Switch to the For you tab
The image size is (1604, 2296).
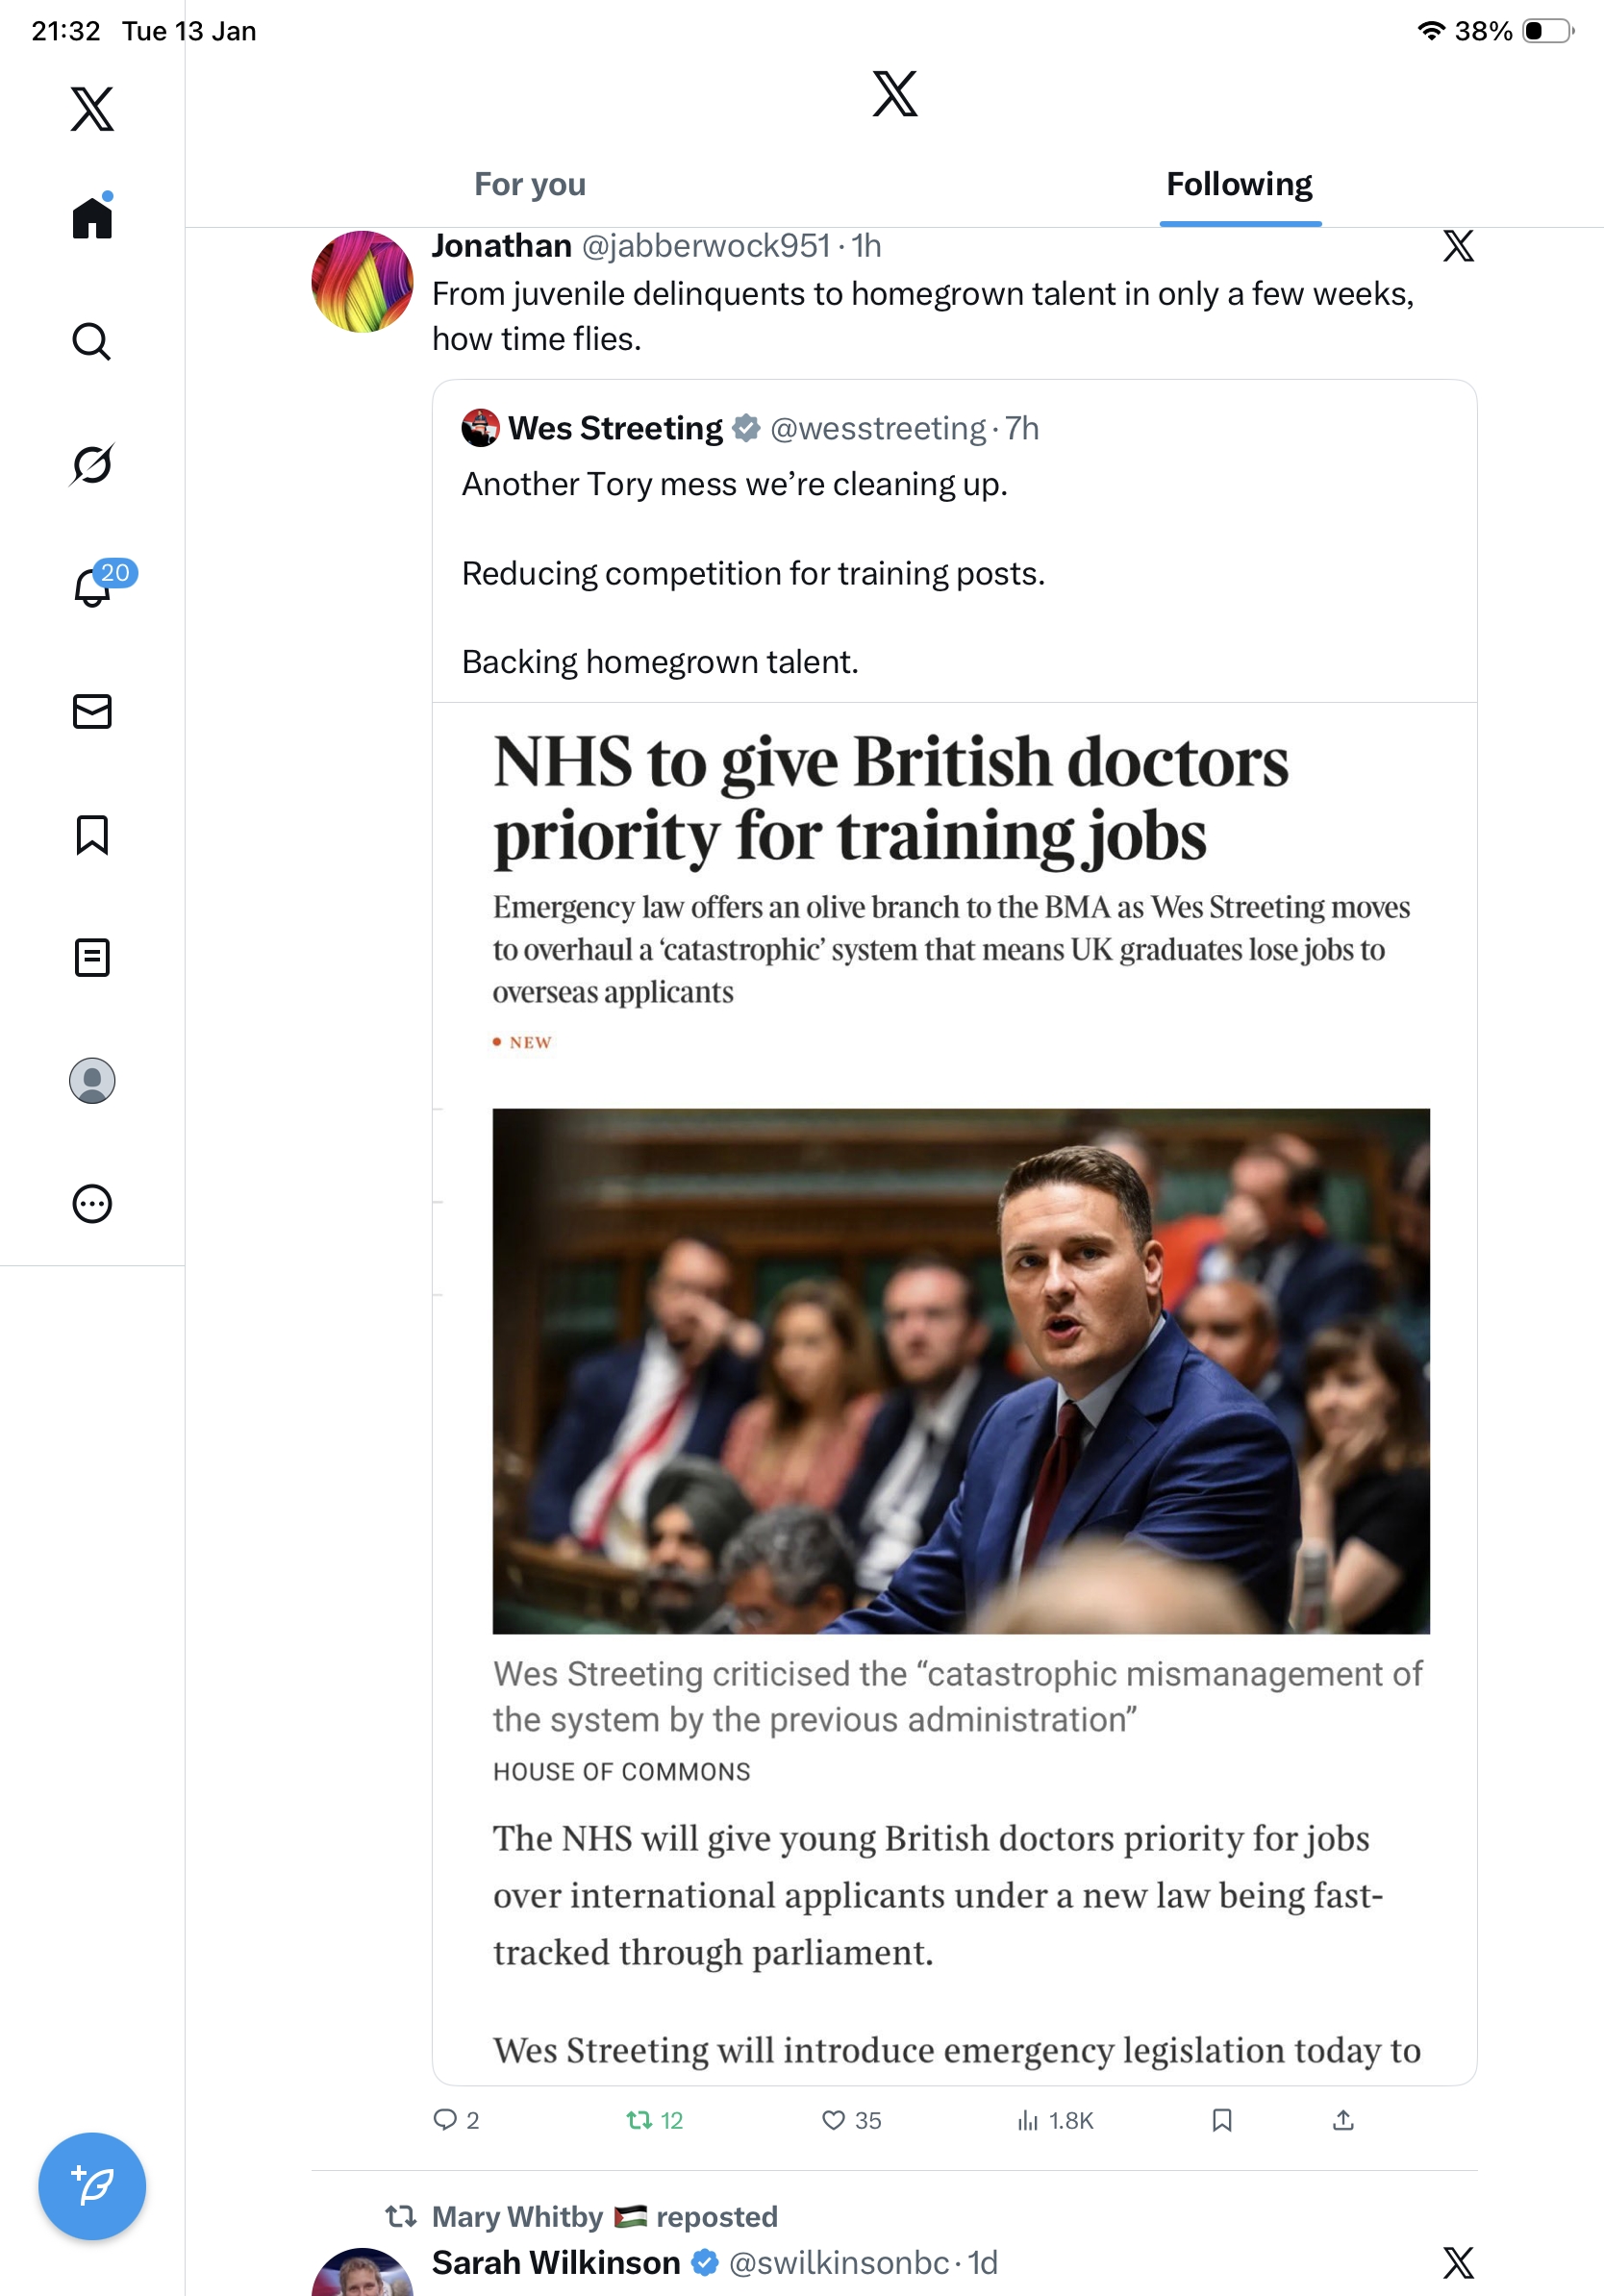pos(530,184)
